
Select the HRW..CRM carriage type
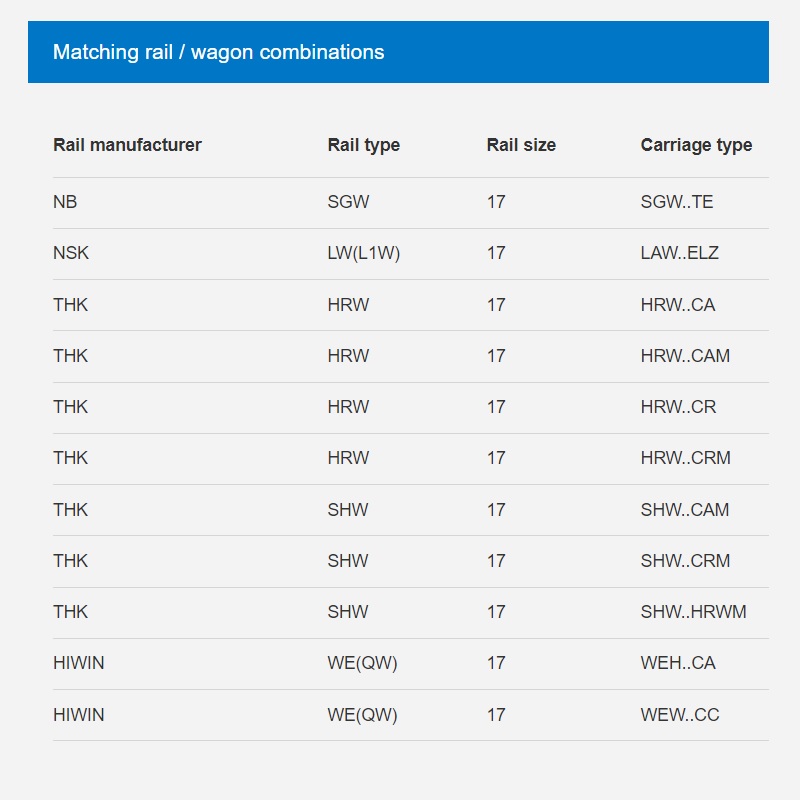685,458
